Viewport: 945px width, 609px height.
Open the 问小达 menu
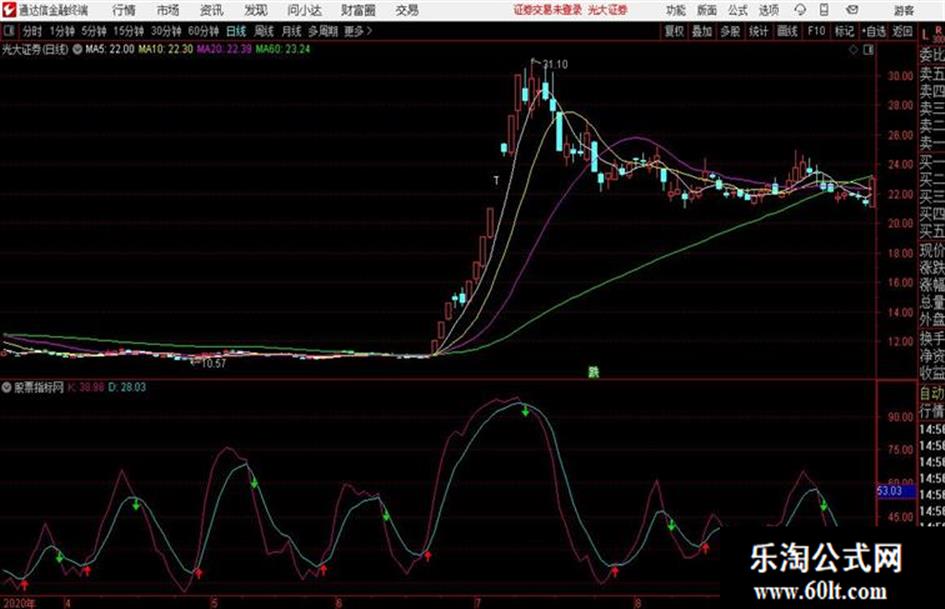click(304, 10)
